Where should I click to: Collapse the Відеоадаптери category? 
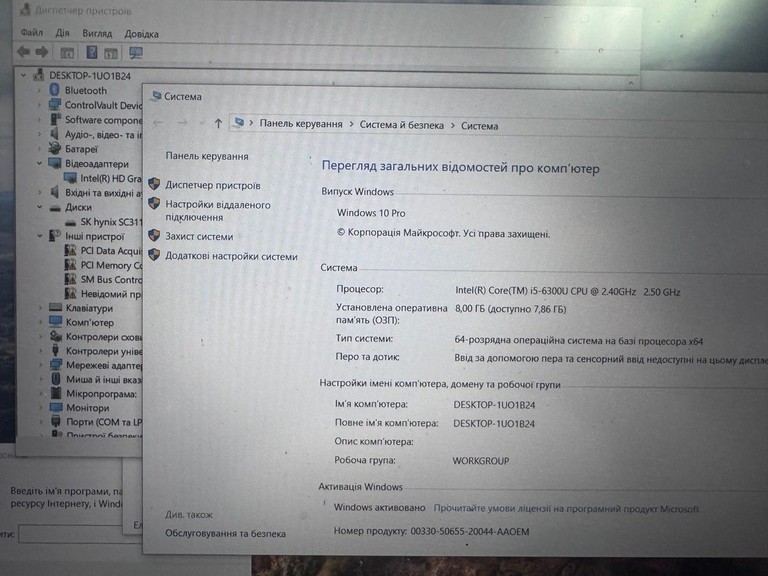(39, 164)
